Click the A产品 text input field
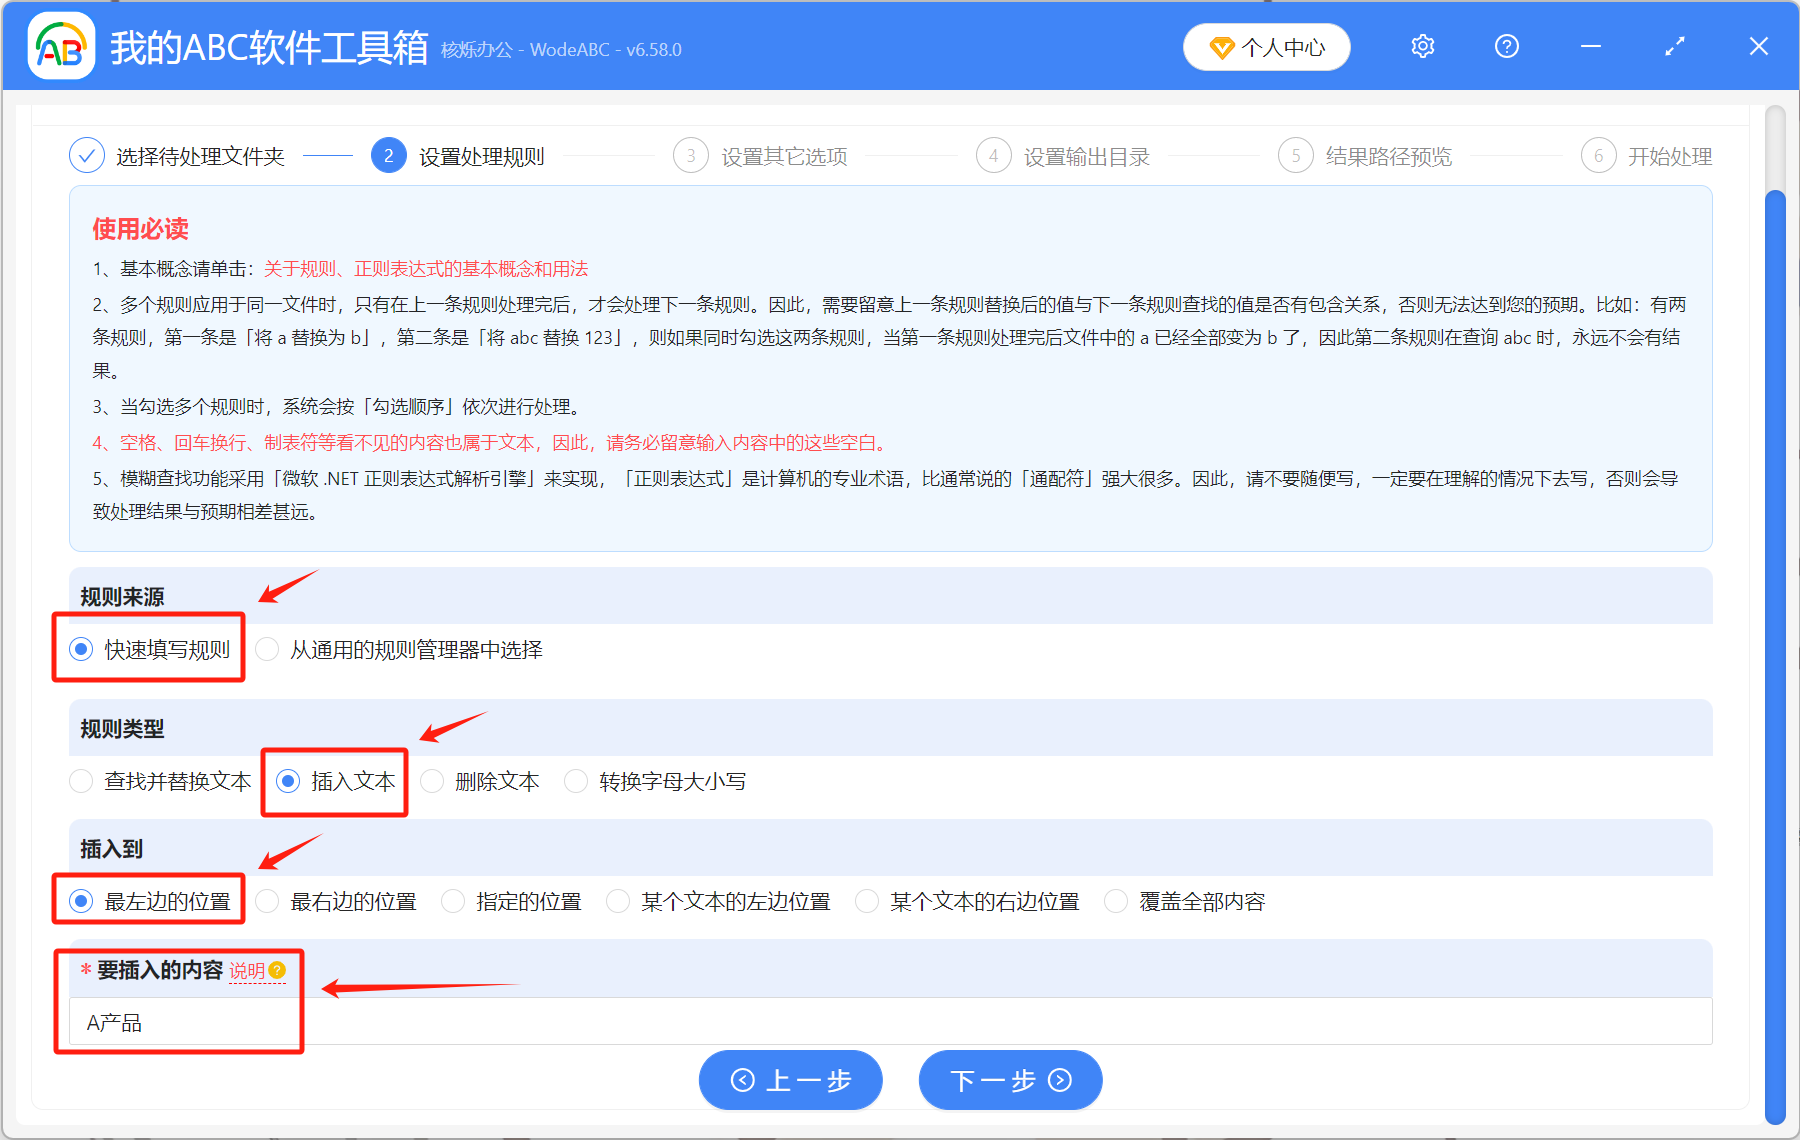 click(400, 1021)
